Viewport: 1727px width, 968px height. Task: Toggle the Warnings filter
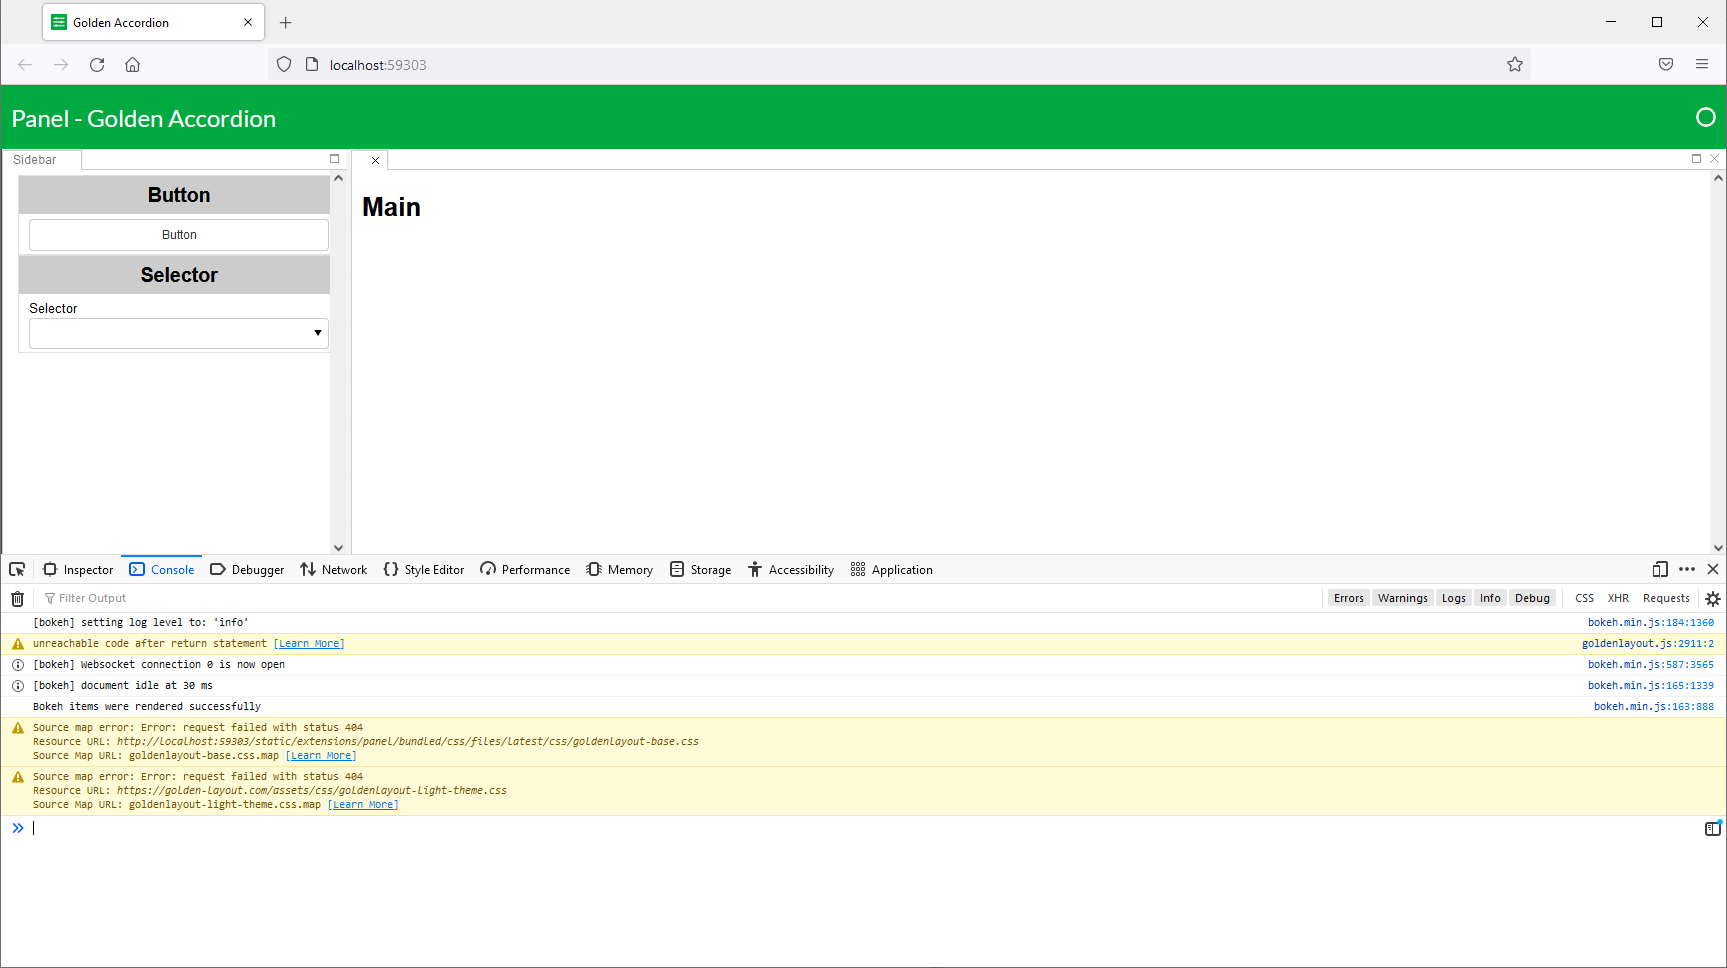click(x=1403, y=599)
